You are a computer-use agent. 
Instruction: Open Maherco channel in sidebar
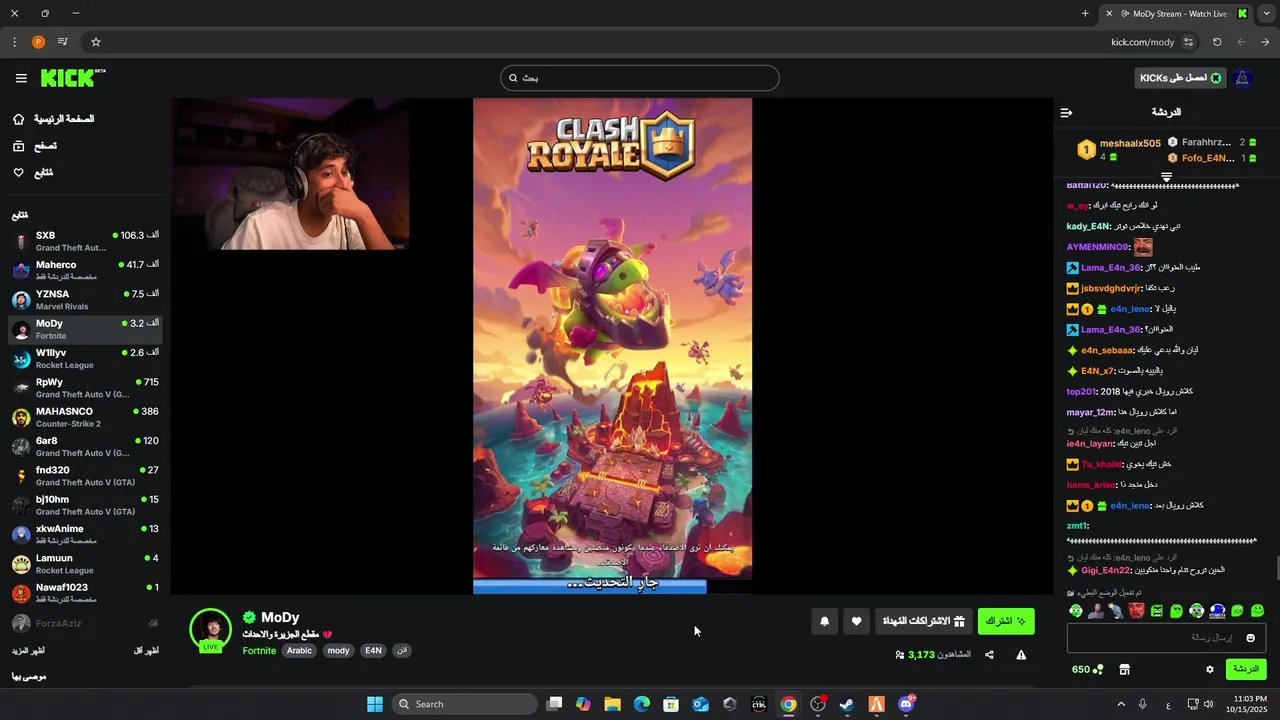click(x=85, y=270)
